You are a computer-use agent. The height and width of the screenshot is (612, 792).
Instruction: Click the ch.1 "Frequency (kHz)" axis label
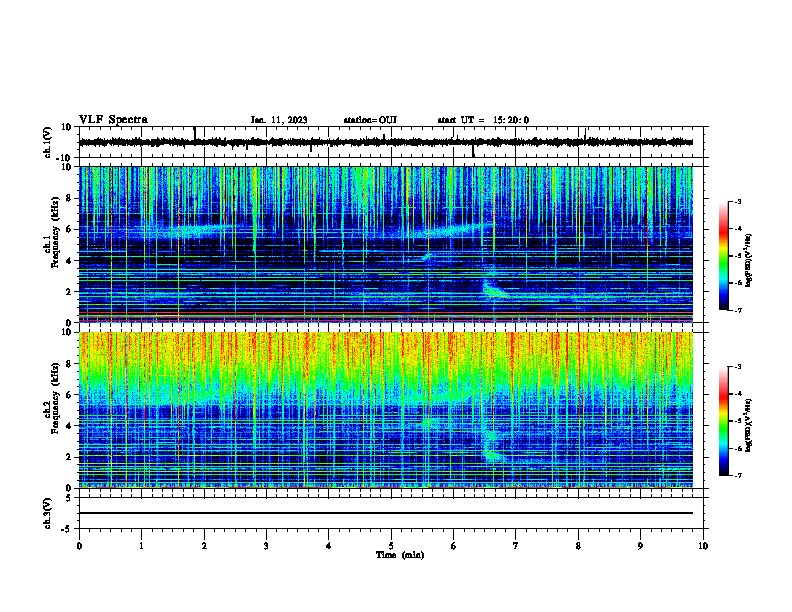pyautogui.click(x=55, y=232)
